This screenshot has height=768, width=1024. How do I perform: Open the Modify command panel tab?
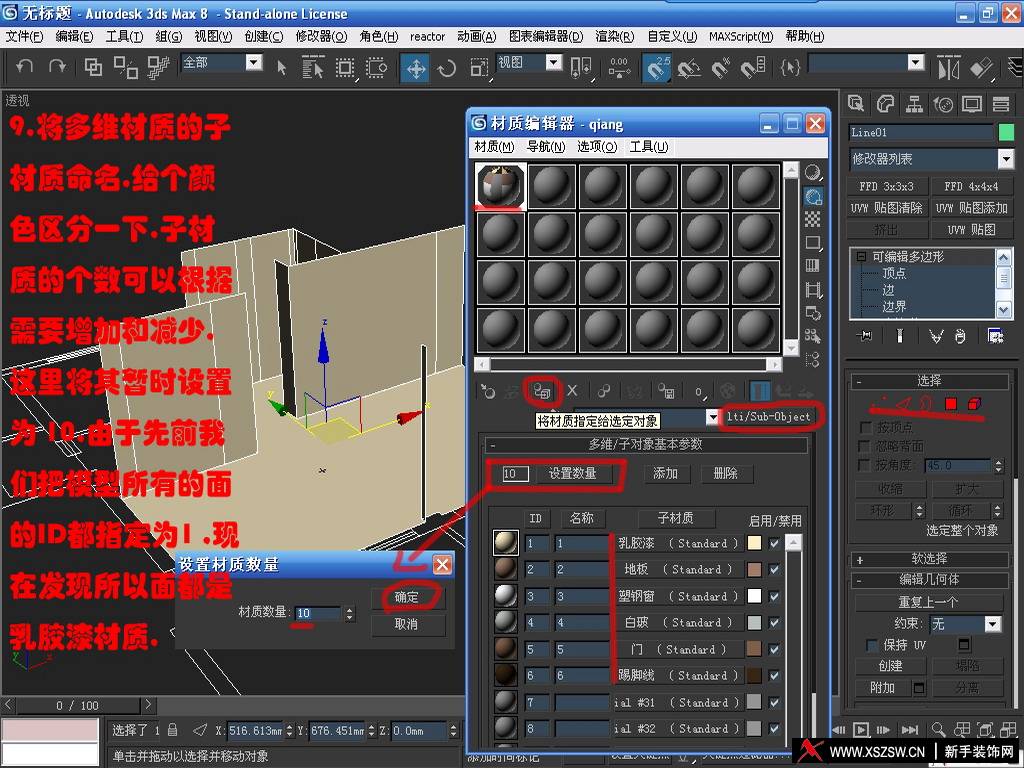pyautogui.click(x=886, y=103)
